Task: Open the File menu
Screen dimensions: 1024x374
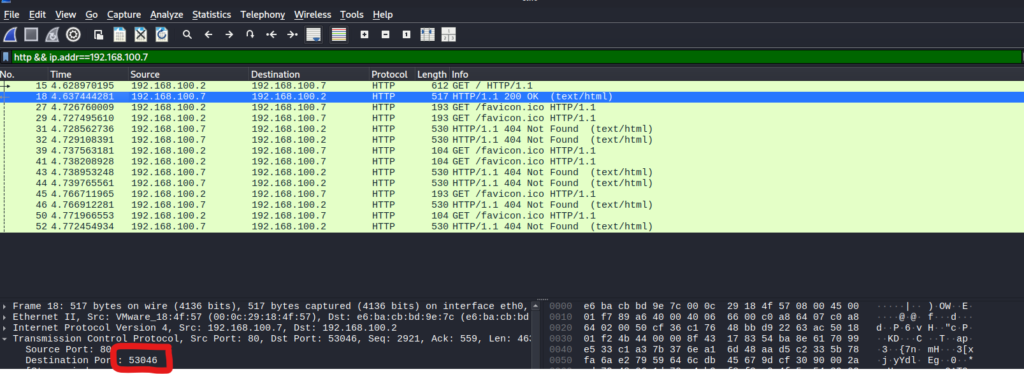Action: coord(12,14)
